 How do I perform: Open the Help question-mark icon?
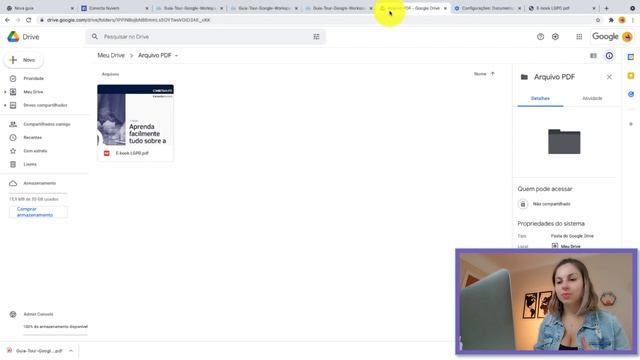[x=540, y=37]
